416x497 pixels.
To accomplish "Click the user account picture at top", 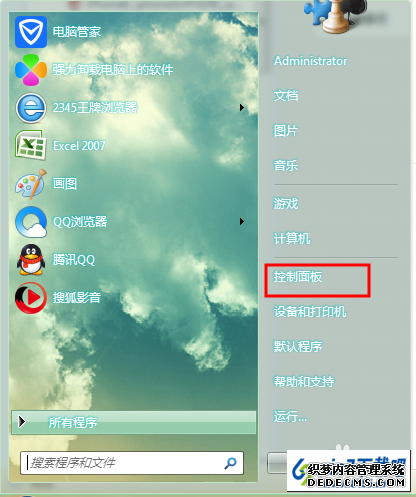I will (x=335, y=16).
